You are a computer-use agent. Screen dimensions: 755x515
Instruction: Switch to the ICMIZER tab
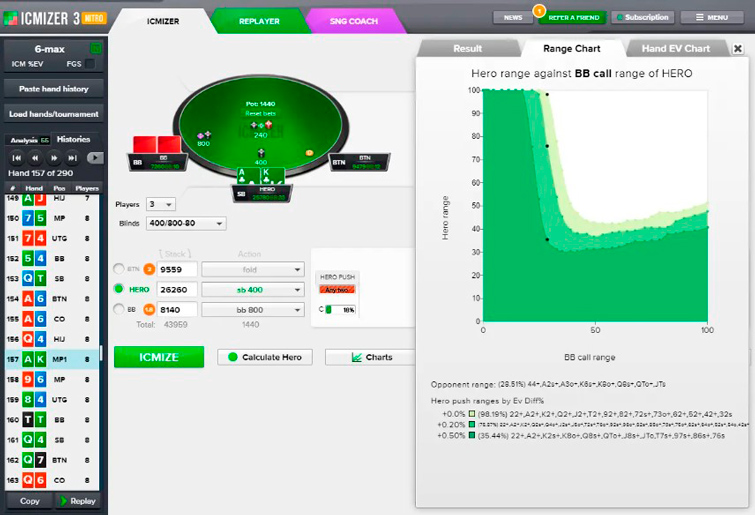[x=163, y=21]
